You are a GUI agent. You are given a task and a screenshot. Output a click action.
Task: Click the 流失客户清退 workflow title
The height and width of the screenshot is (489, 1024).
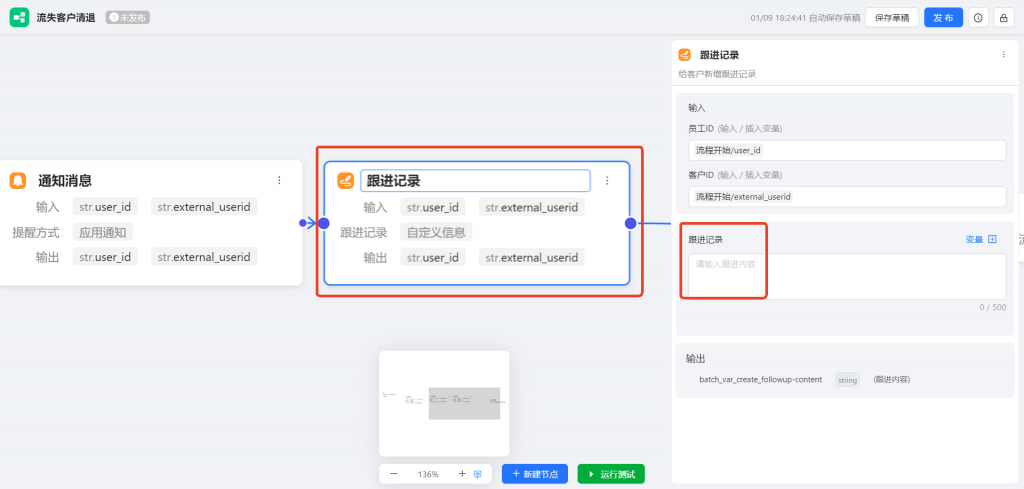pyautogui.click(x=66, y=18)
